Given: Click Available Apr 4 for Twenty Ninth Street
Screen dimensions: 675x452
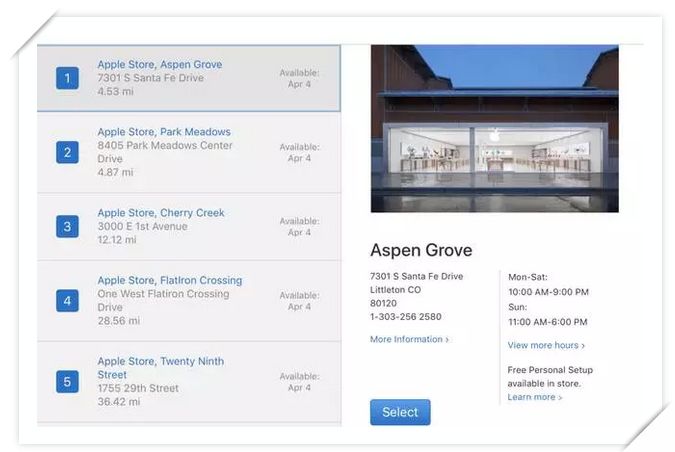Looking at the screenshot, I should pyautogui.click(x=299, y=381).
